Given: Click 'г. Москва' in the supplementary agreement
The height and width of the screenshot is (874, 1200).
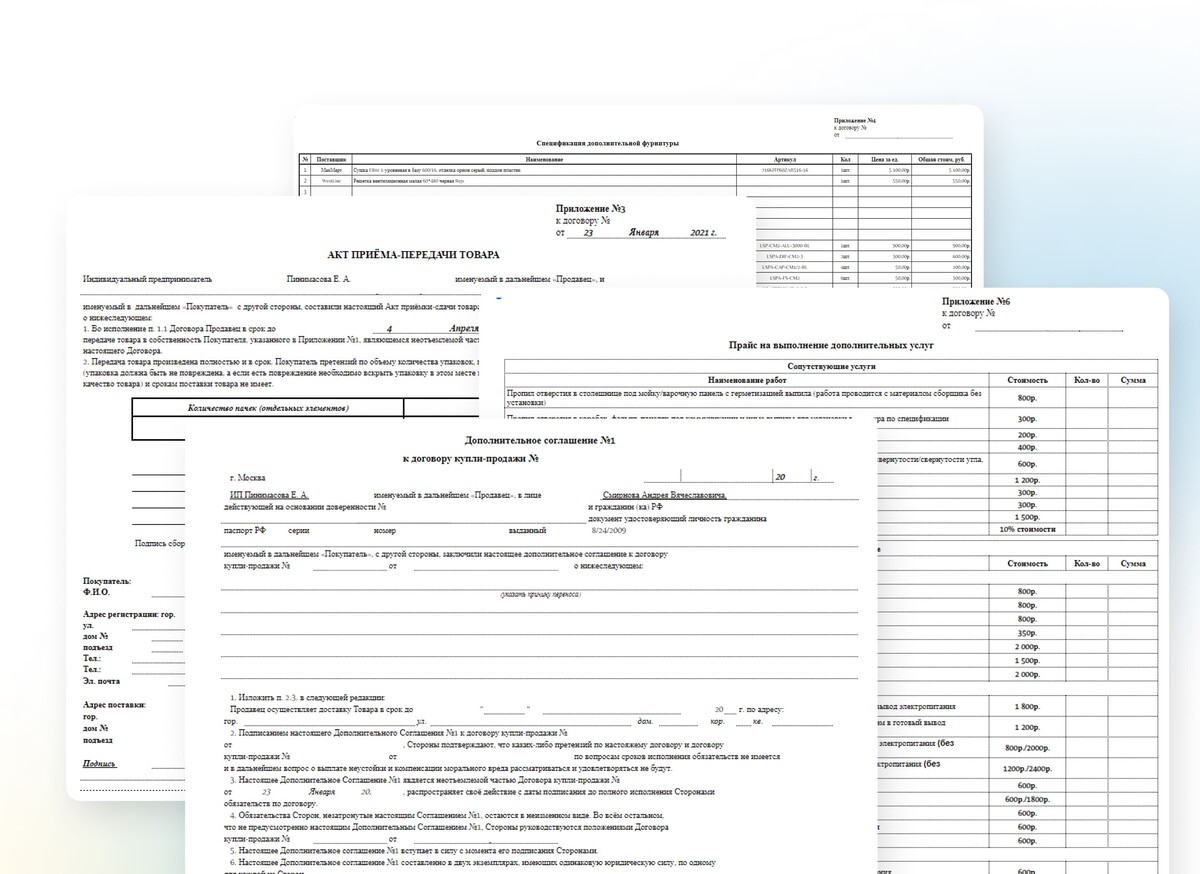Looking at the screenshot, I should tap(248, 478).
